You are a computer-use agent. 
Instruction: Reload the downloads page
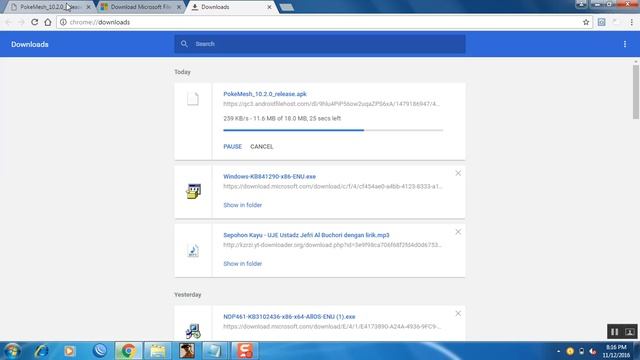pos(35,22)
